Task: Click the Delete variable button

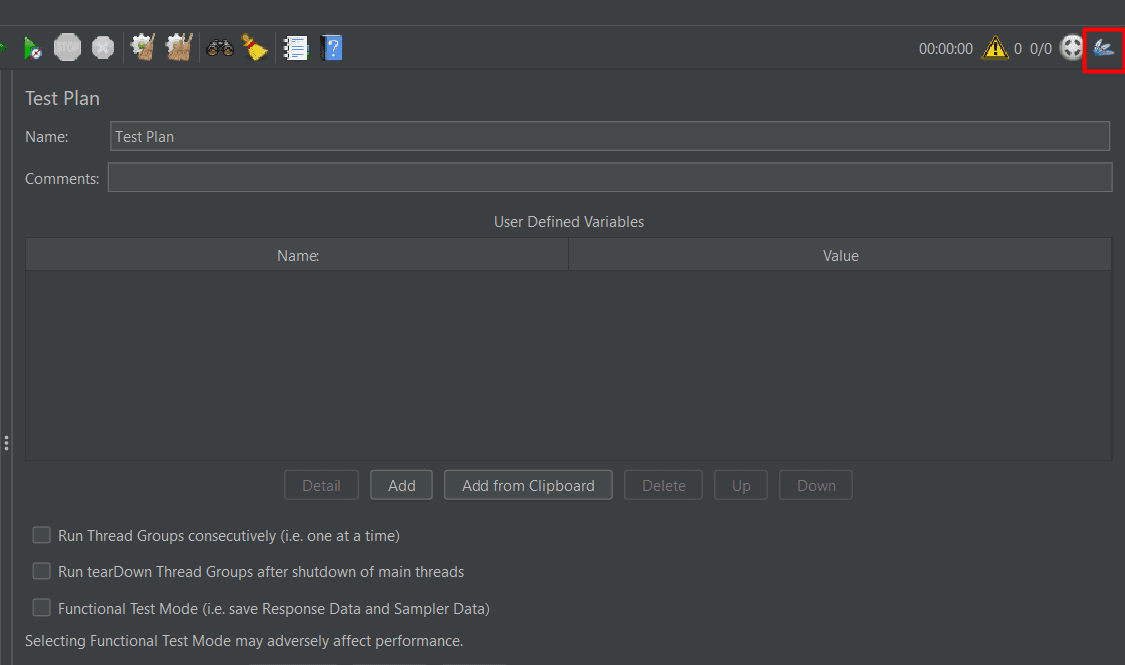Action: tap(663, 485)
